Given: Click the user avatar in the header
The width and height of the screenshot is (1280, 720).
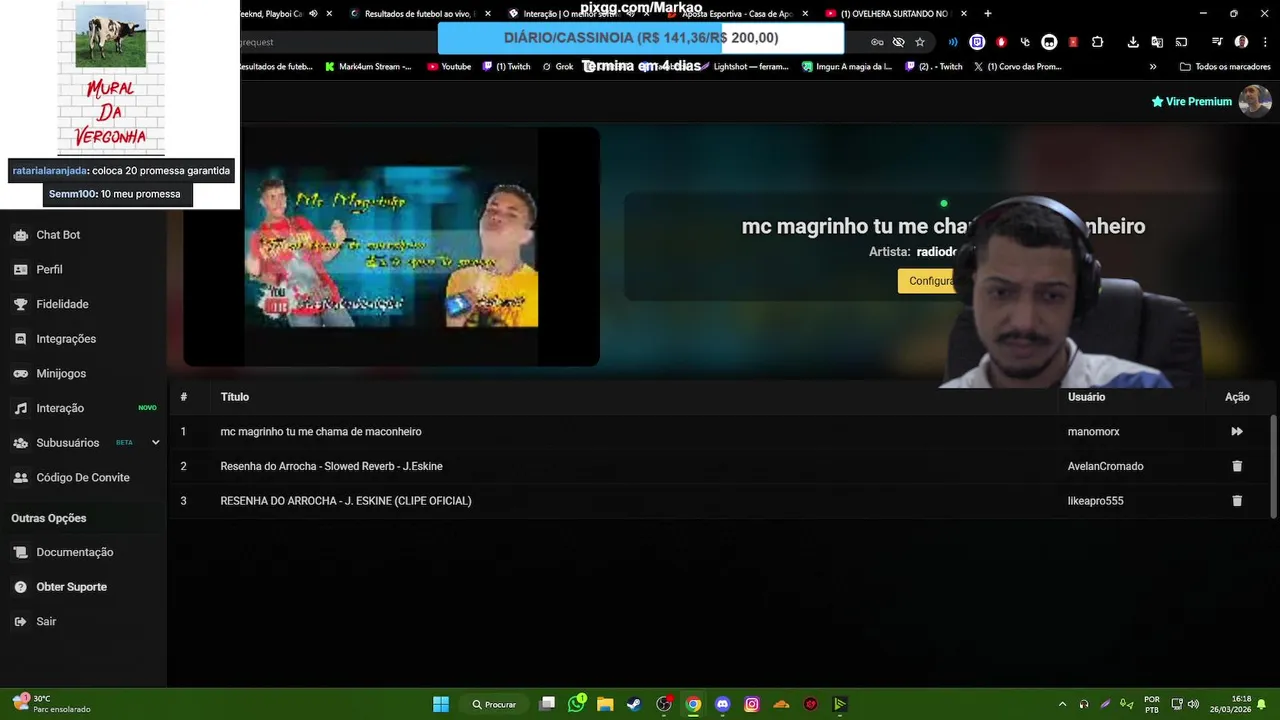Looking at the screenshot, I should [1255, 101].
